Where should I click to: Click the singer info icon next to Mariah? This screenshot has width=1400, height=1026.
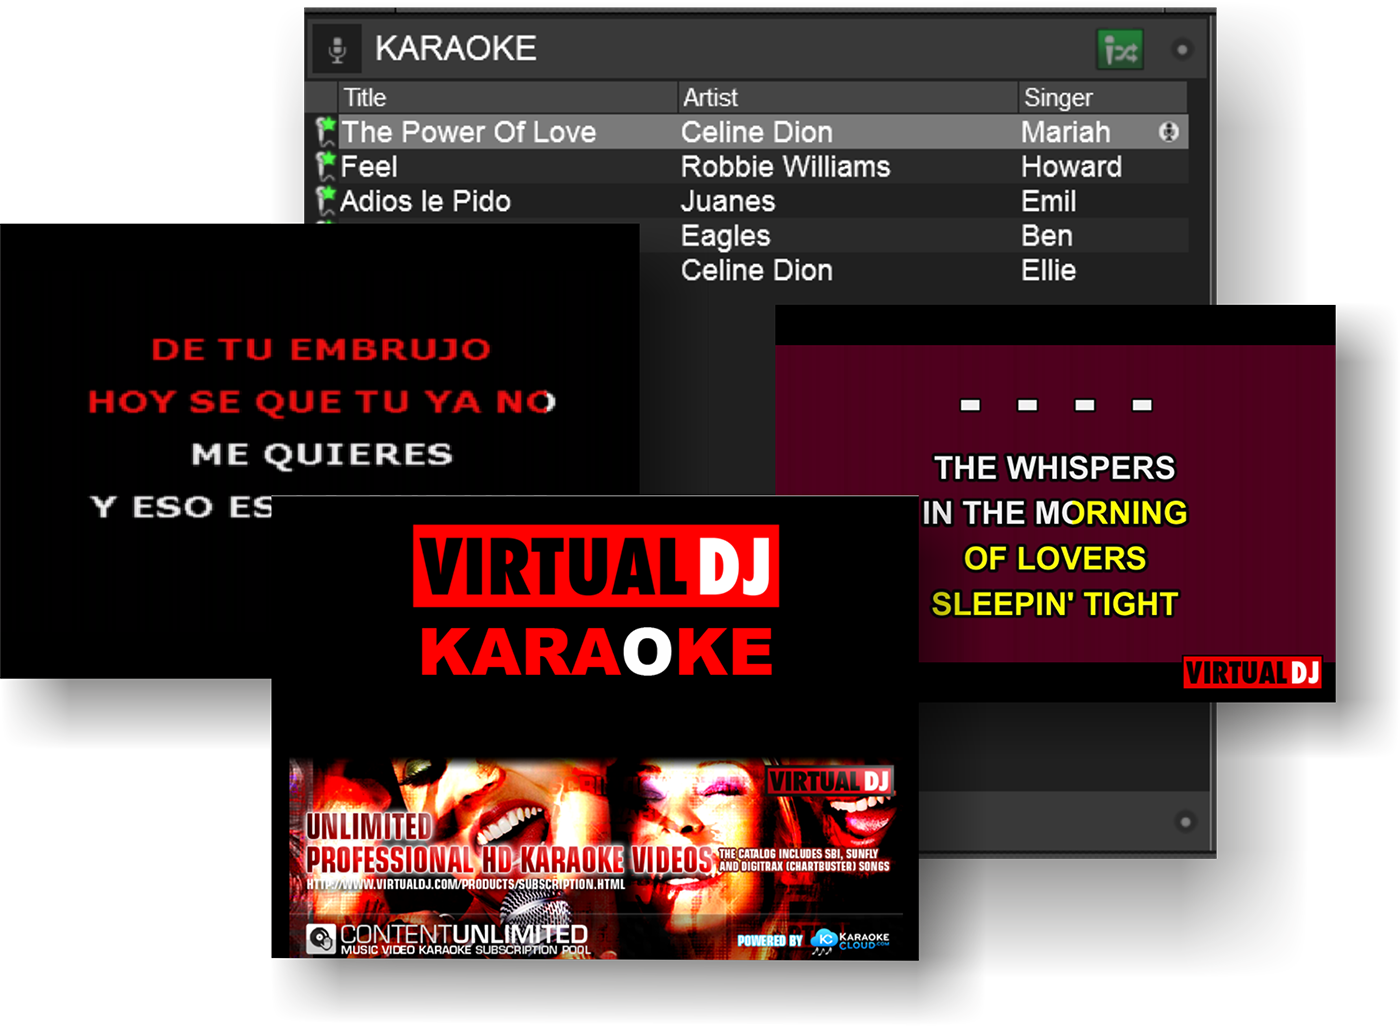click(1170, 131)
